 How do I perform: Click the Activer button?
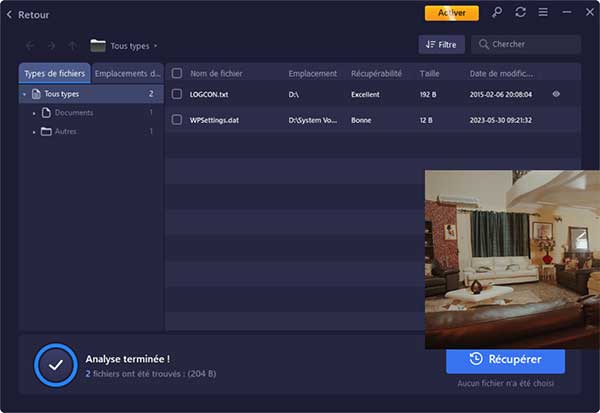(451, 13)
